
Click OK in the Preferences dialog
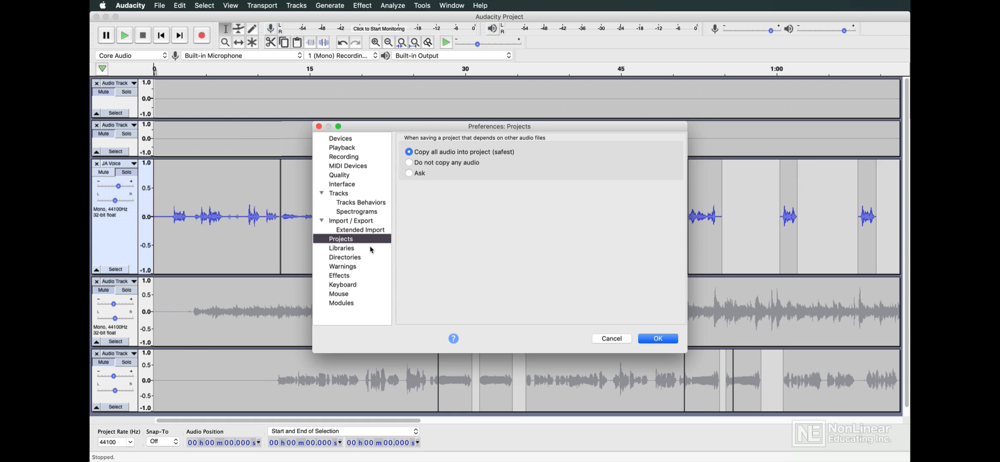[x=657, y=339]
